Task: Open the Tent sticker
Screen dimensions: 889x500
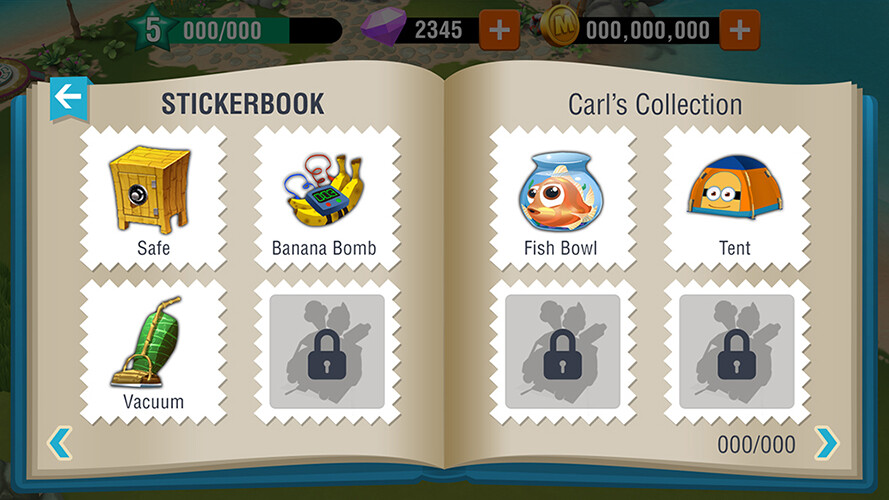Action: pos(736,199)
